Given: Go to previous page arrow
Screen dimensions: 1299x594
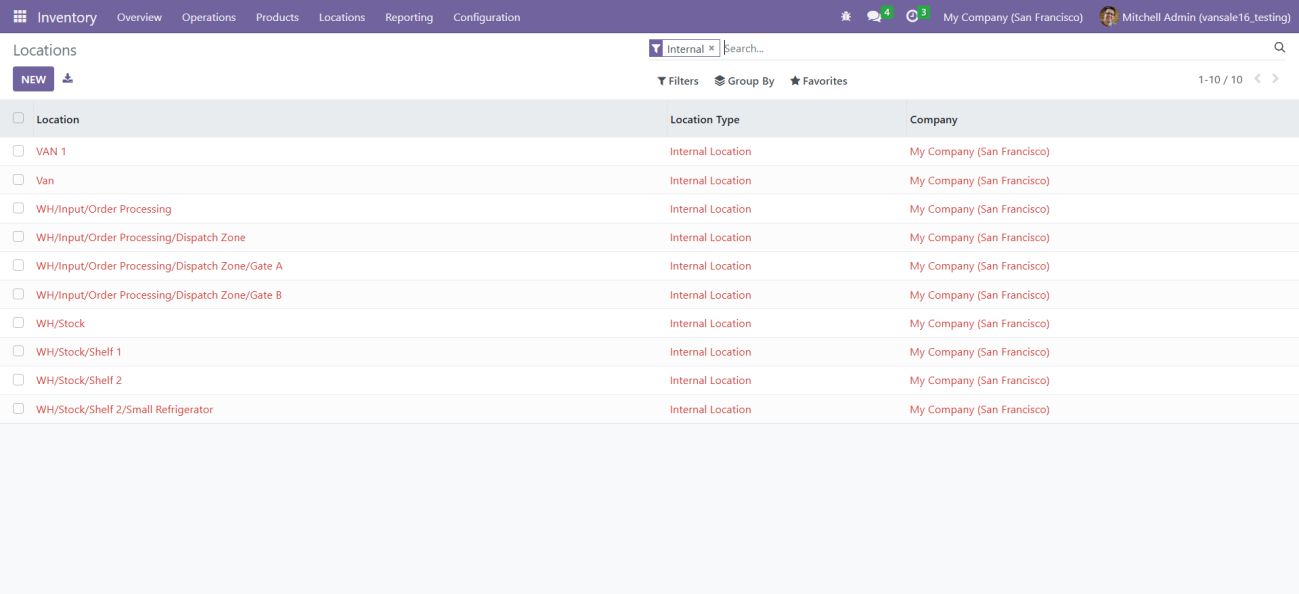Looking at the screenshot, I should pyautogui.click(x=1258, y=79).
